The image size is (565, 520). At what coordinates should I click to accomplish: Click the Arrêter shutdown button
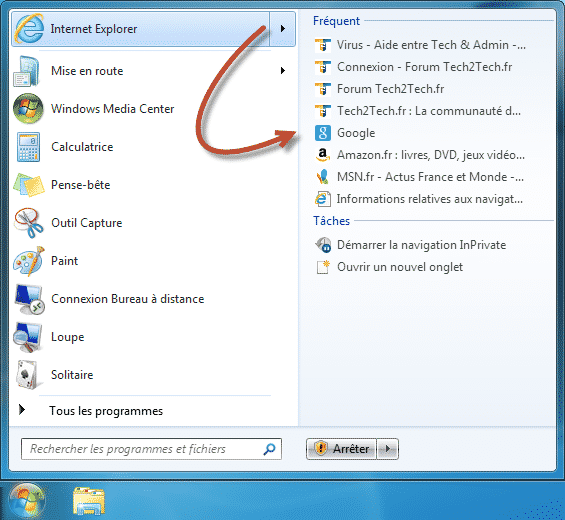(341, 449)
